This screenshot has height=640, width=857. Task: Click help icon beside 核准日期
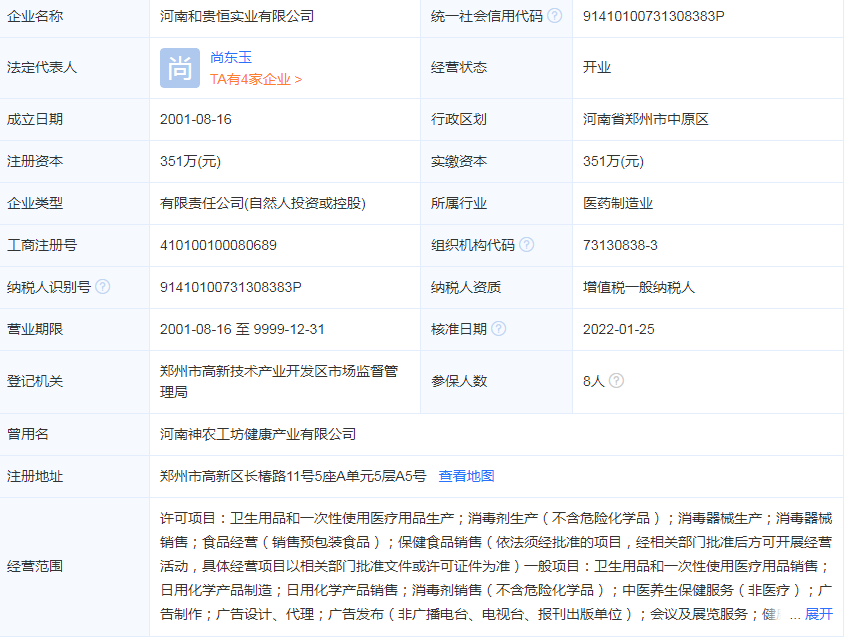[498, 328]
